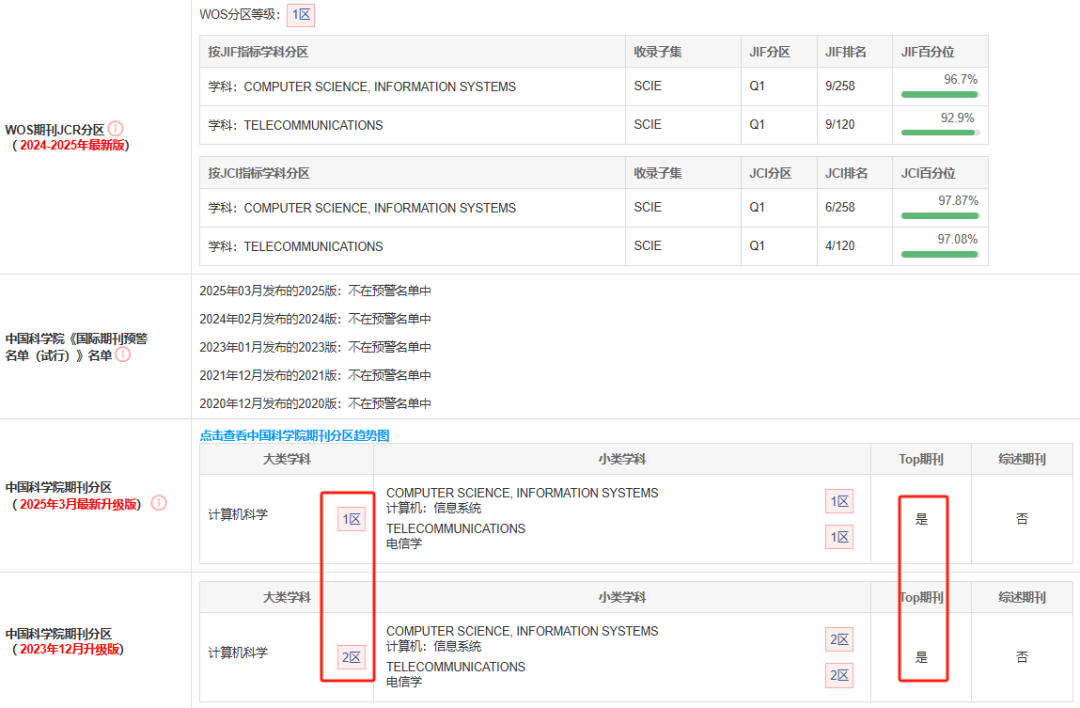Viewport: 1080px width, 708px height.
Task: Open the 中国科学院期刊分区趋势图 link
Action: click(295, 435)
